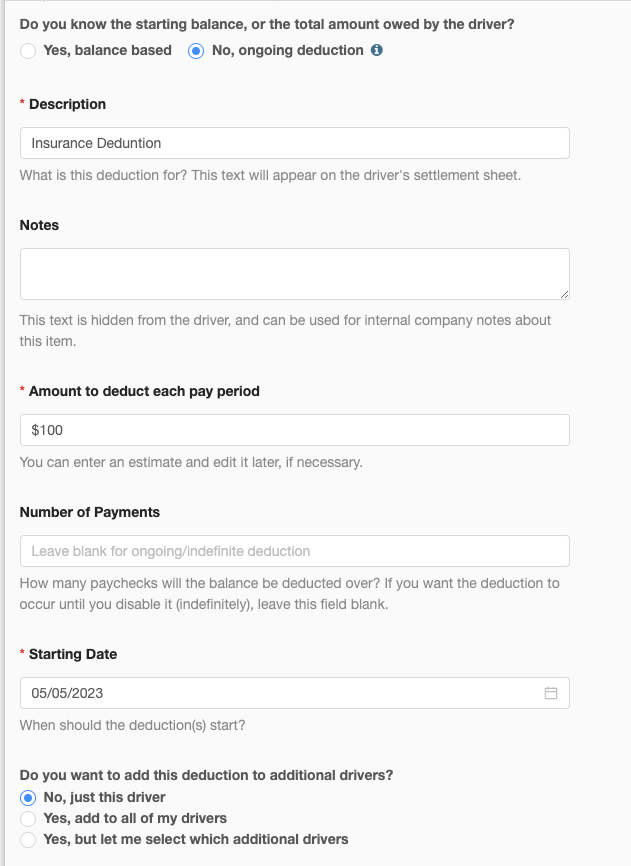631x866 pixels.
Task: Click the starting balance question heading
Action: pos(267,24)
